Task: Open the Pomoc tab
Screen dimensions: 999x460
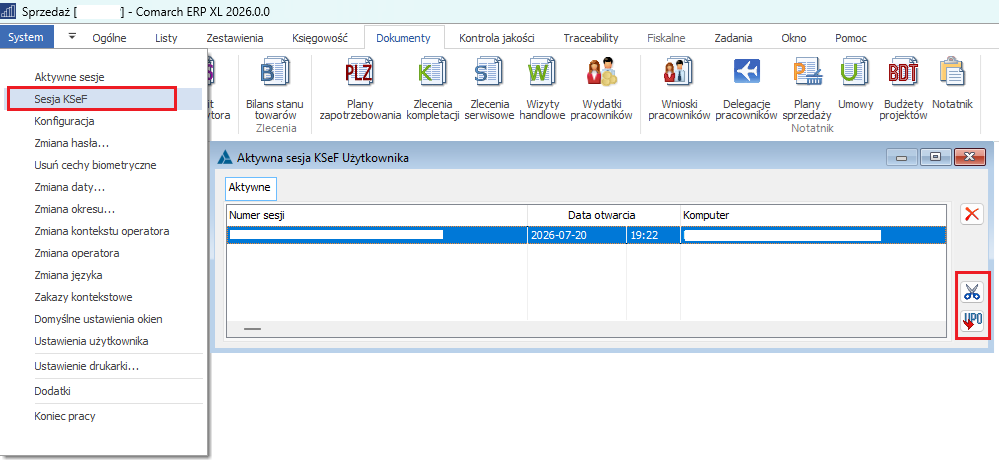Action: tap(851, 38)
